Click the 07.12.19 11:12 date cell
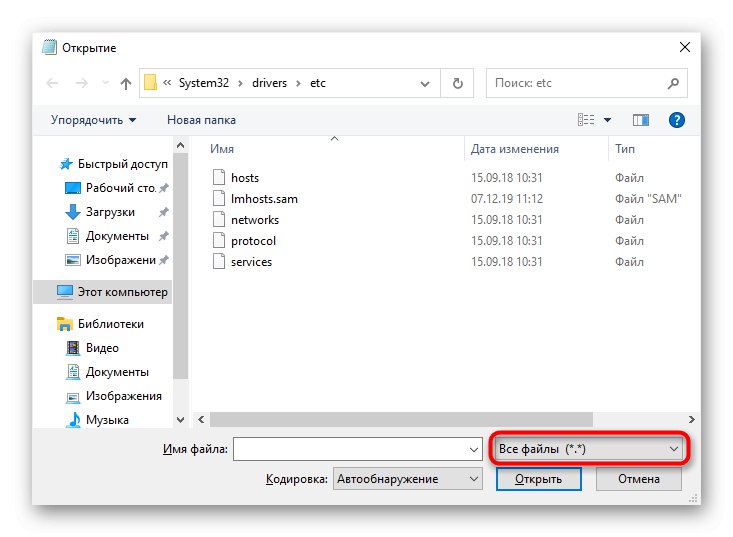This screenshot has height=537, width=733. tap(507, 199)
